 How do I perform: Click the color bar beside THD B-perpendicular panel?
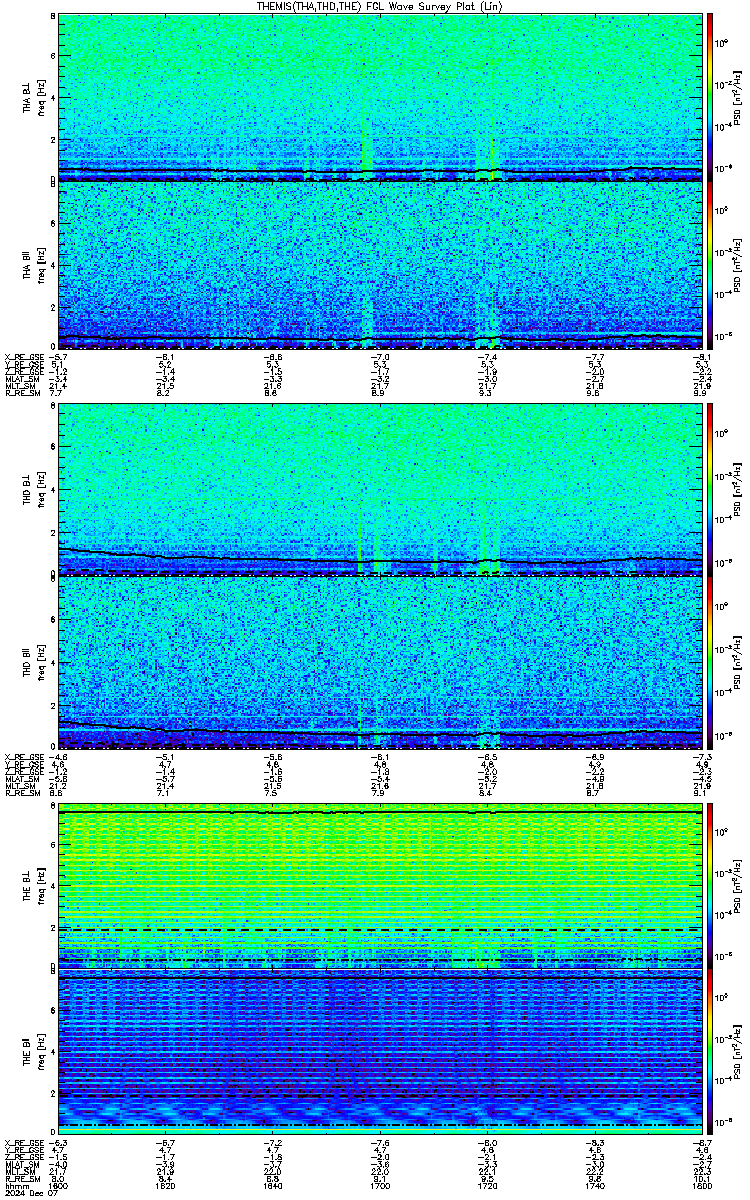pyautogui.click(x=711, y=491)
